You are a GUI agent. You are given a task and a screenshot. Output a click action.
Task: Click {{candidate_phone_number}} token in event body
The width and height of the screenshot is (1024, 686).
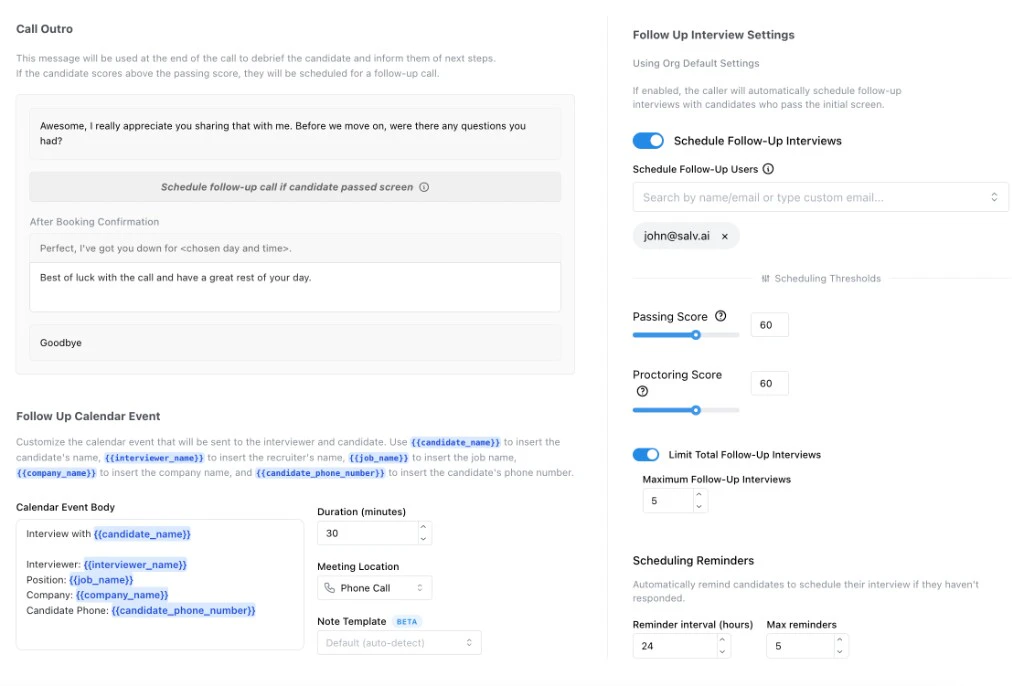[x=184, y=610]
